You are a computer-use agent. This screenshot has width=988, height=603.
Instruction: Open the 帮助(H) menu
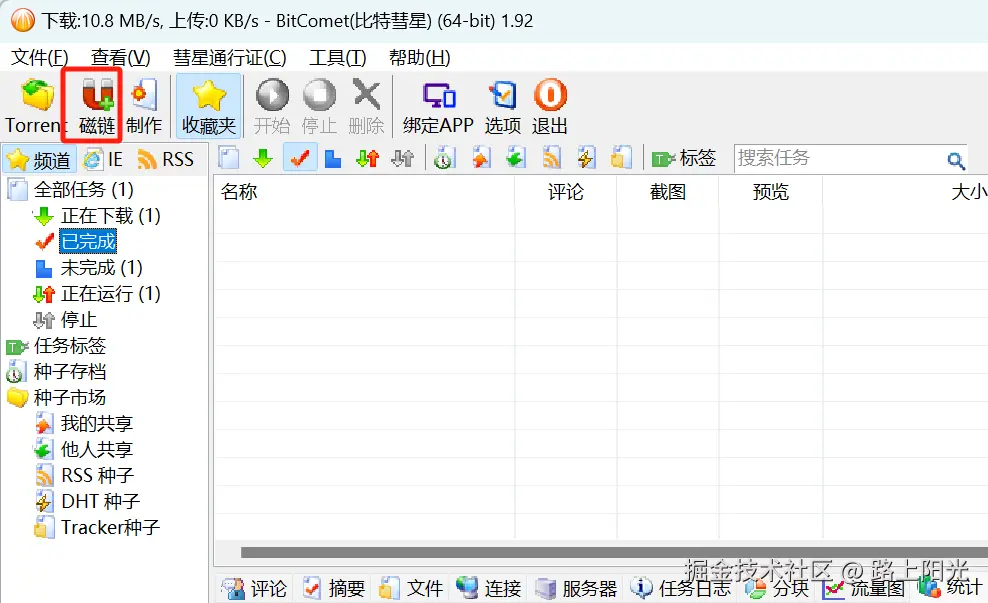[x=419, y=57]
